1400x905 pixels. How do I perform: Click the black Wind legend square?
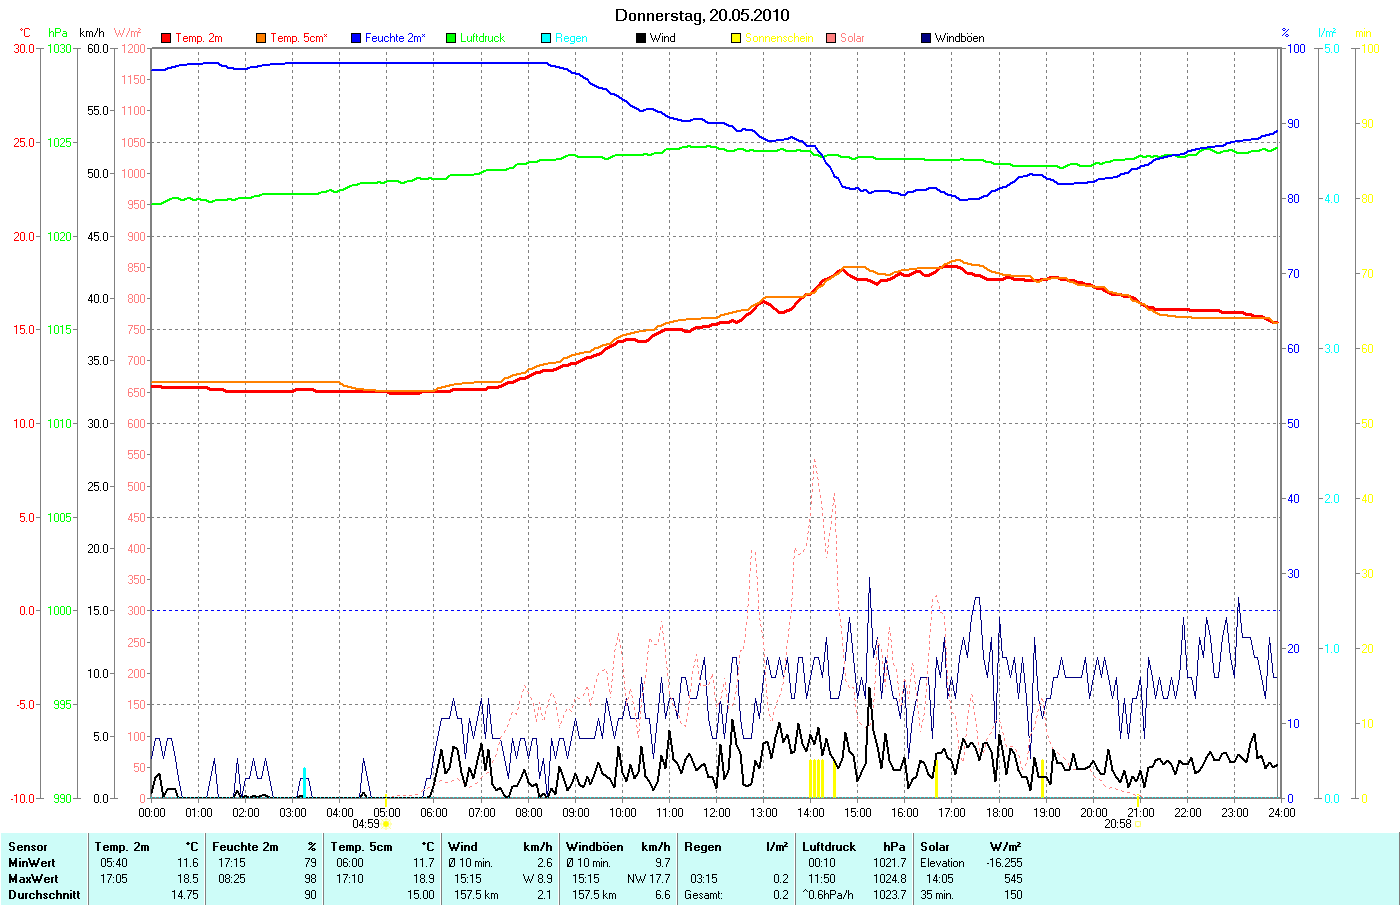click(x=641, y=38)
